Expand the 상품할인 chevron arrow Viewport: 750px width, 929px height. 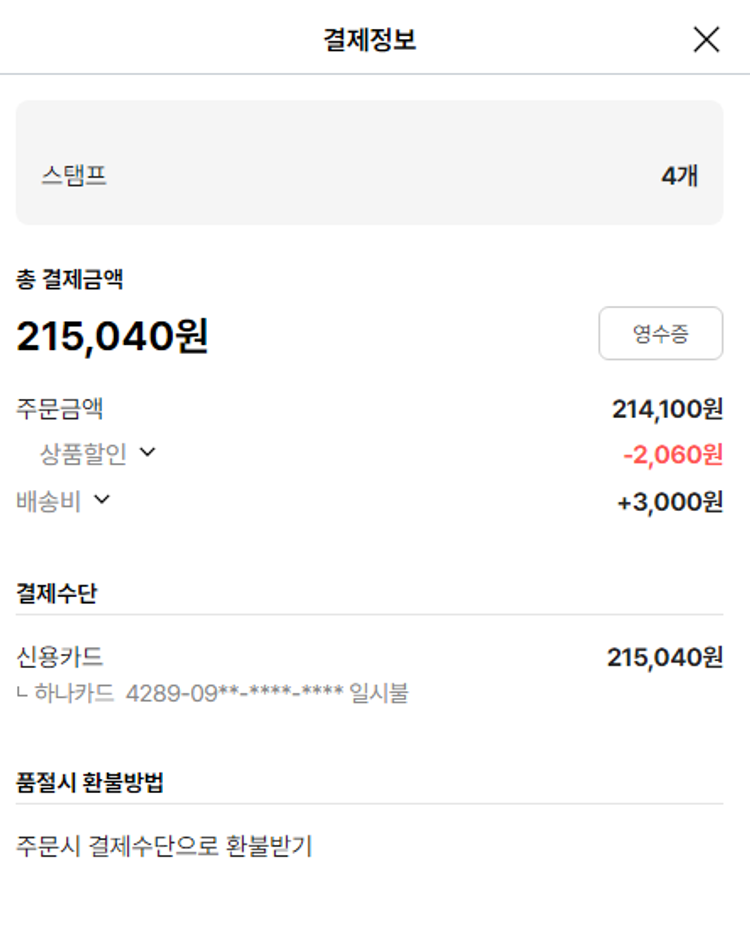148,452
